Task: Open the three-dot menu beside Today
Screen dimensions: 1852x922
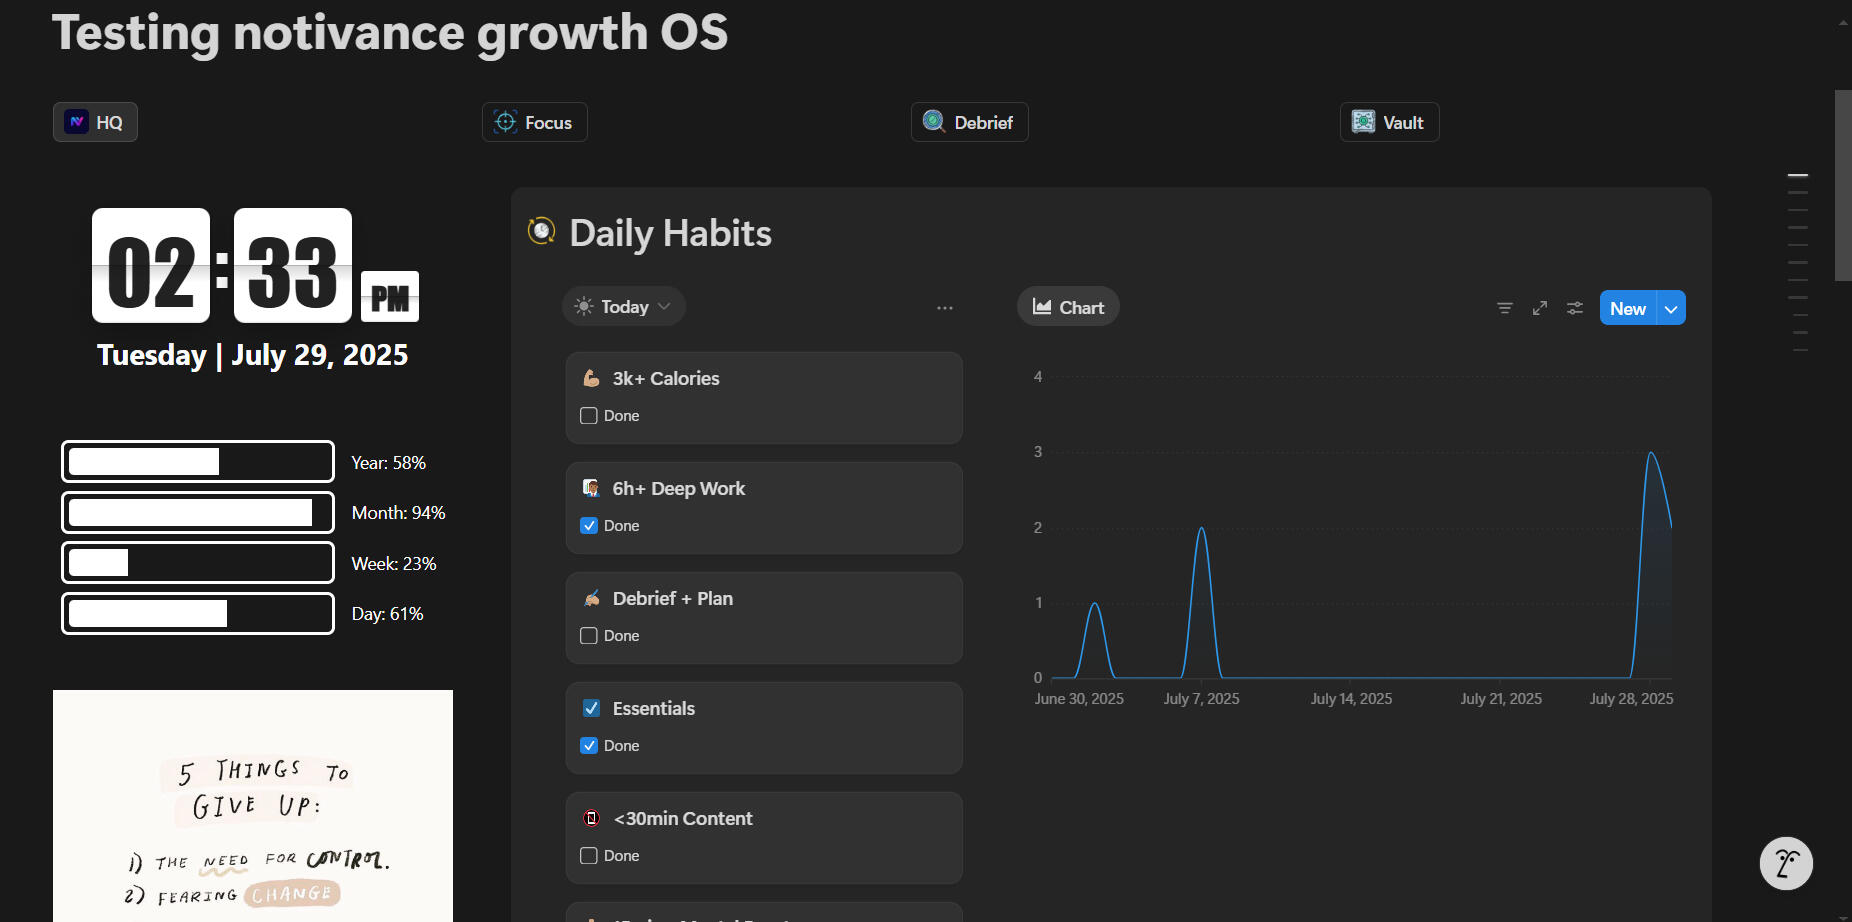Action: pyautogui.click(x=945, y=308)
